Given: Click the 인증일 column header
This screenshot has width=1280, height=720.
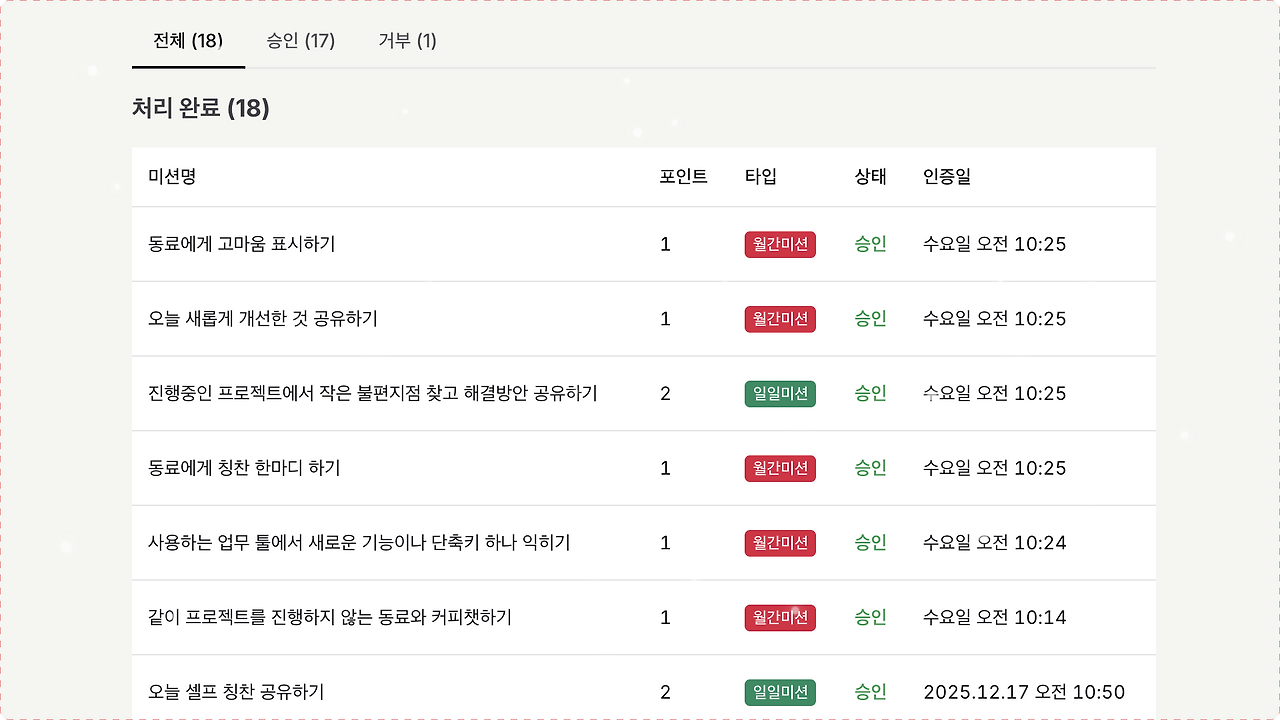Looking at the screenshot, I should coord(946,176).
